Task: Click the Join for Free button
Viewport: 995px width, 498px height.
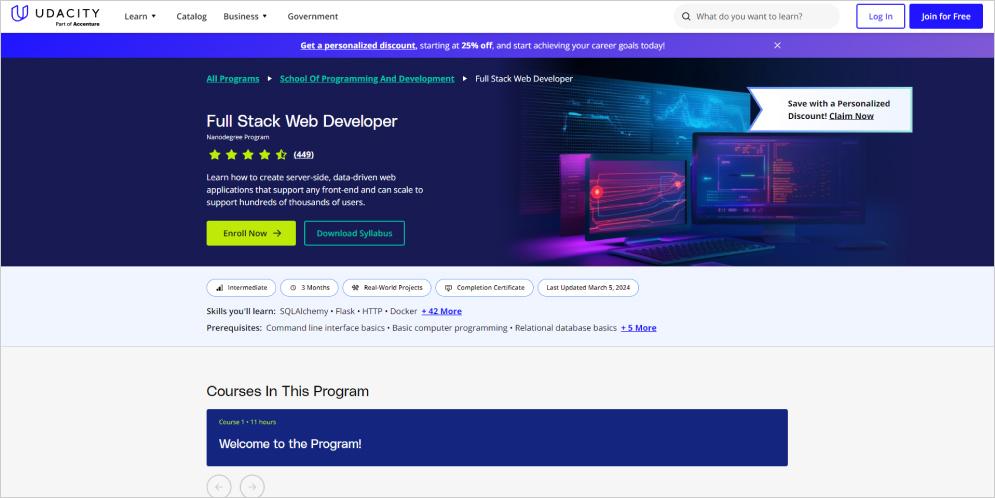Action: [x=946, y=16]
